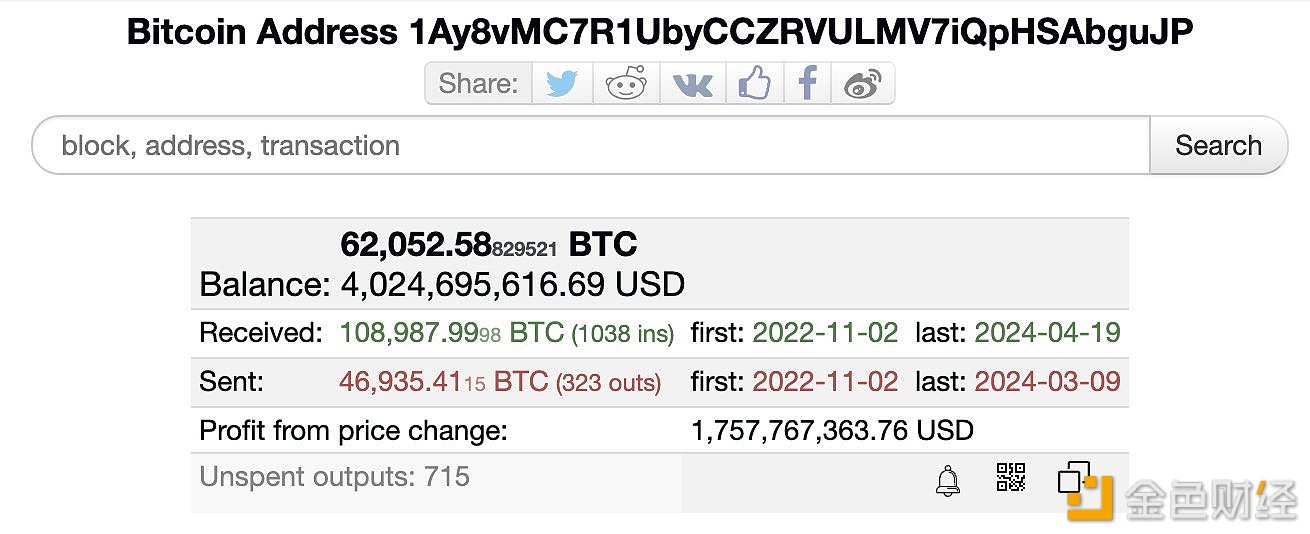Click the Share label
Image resolution: width=1310 pixels, height=534 pixels.
click(478, 84)
